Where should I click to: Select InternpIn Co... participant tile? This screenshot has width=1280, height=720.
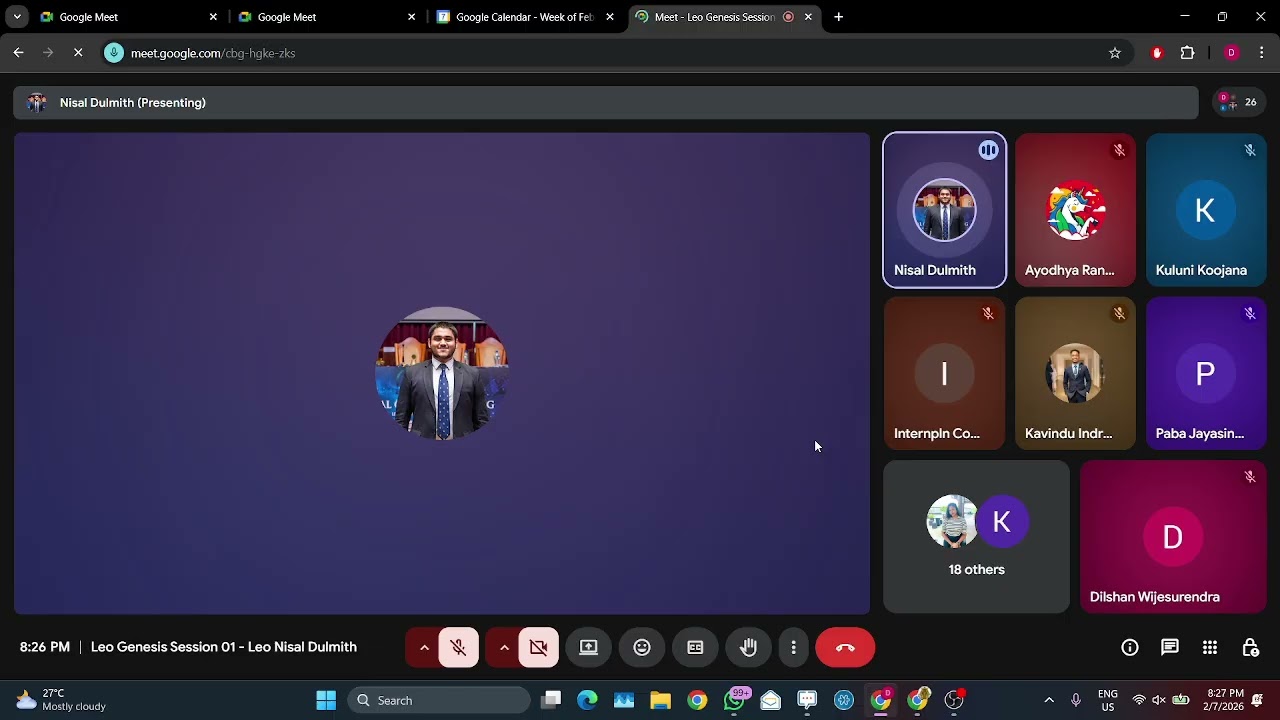coord(945,373)
